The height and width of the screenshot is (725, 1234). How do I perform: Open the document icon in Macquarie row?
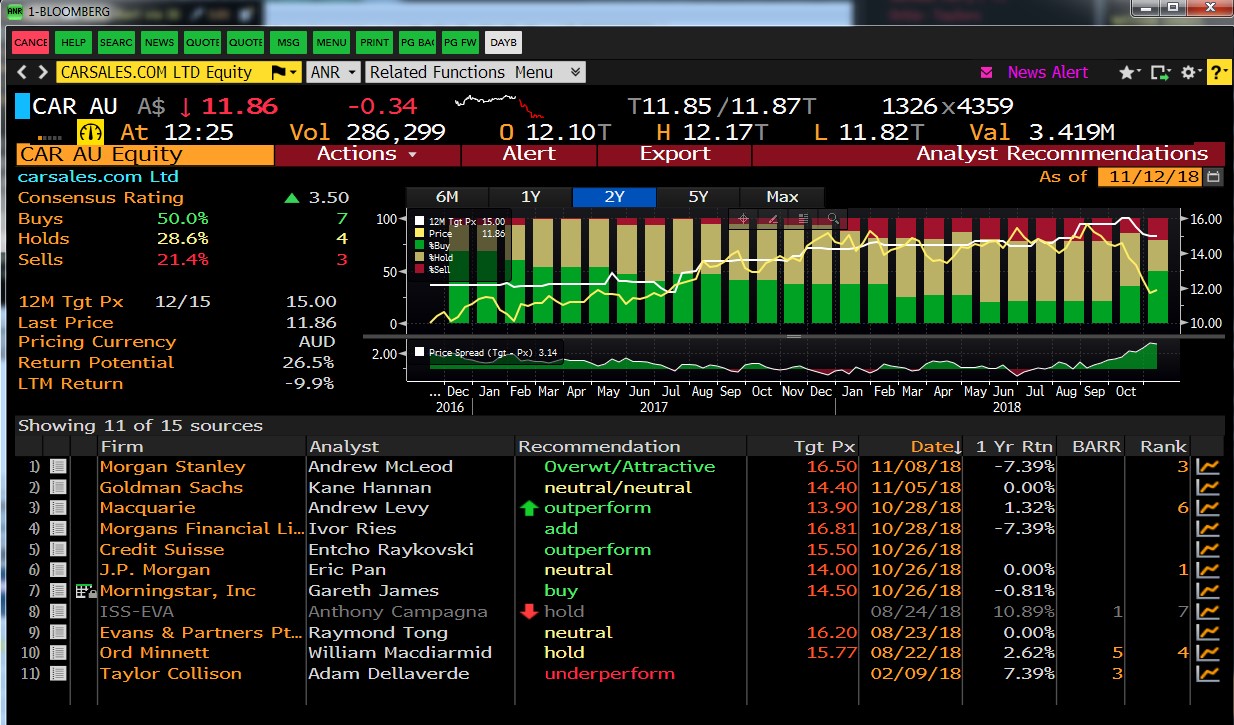click(x=58, y=508)
